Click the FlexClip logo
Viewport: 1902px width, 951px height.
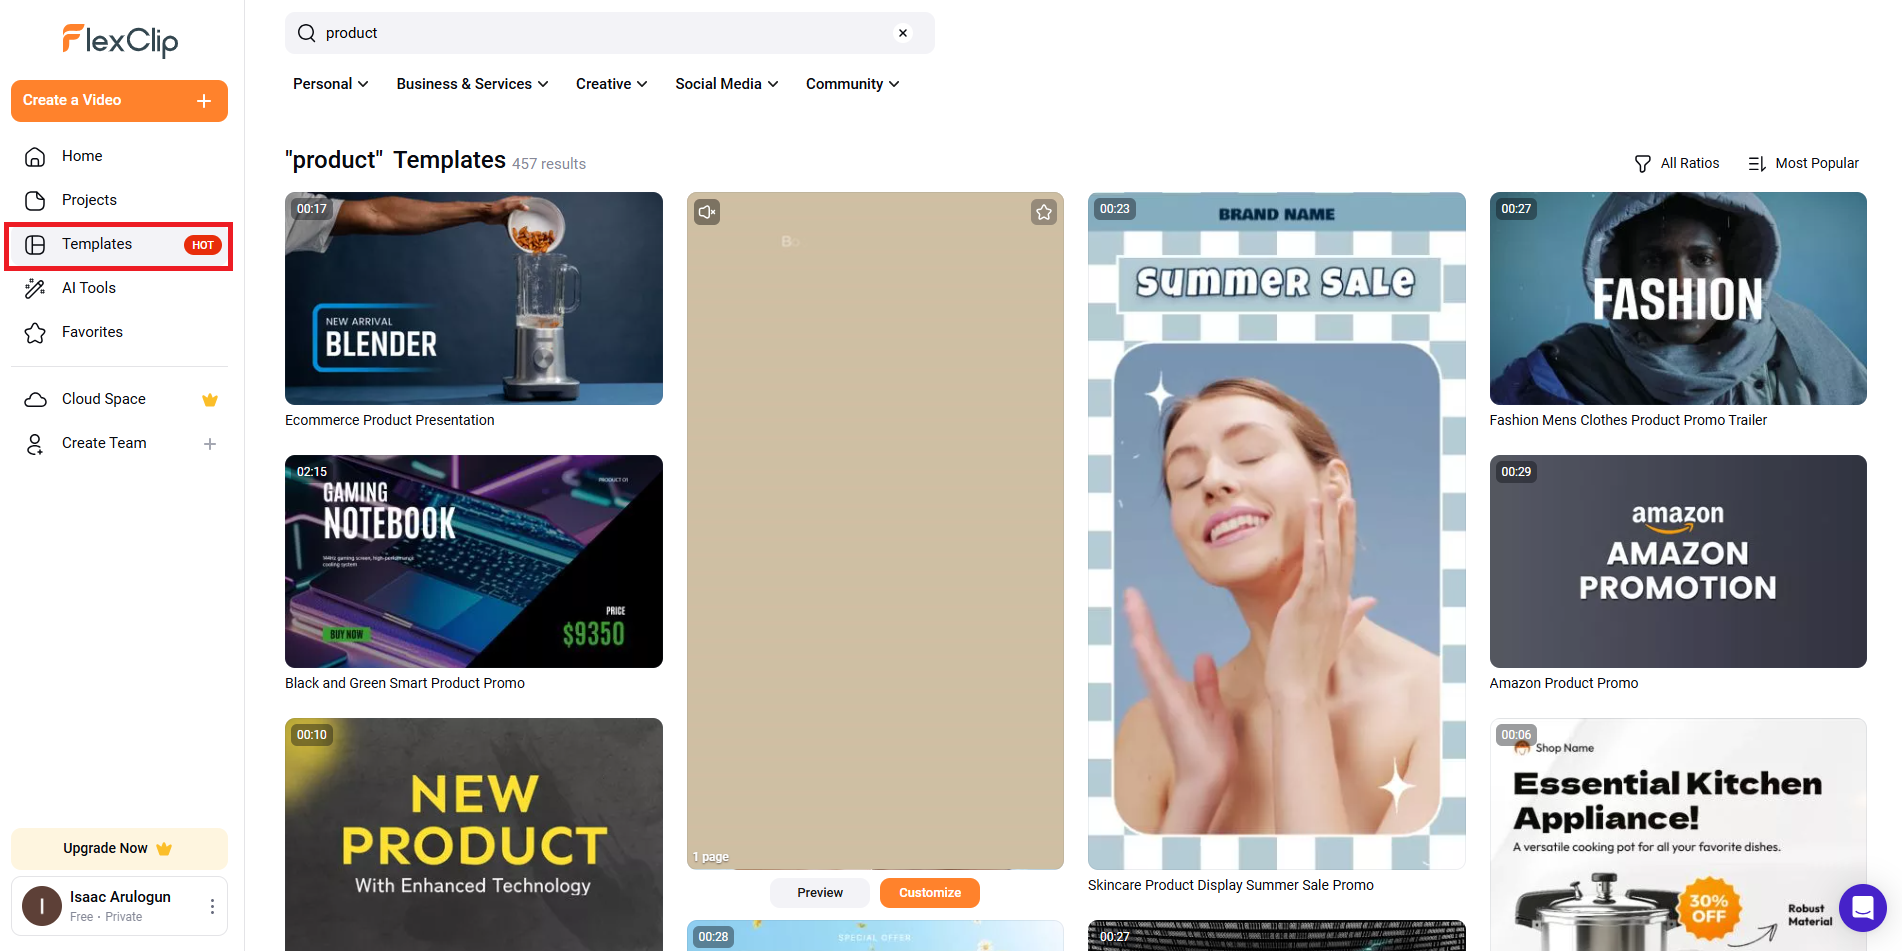(x=120, y=40)
